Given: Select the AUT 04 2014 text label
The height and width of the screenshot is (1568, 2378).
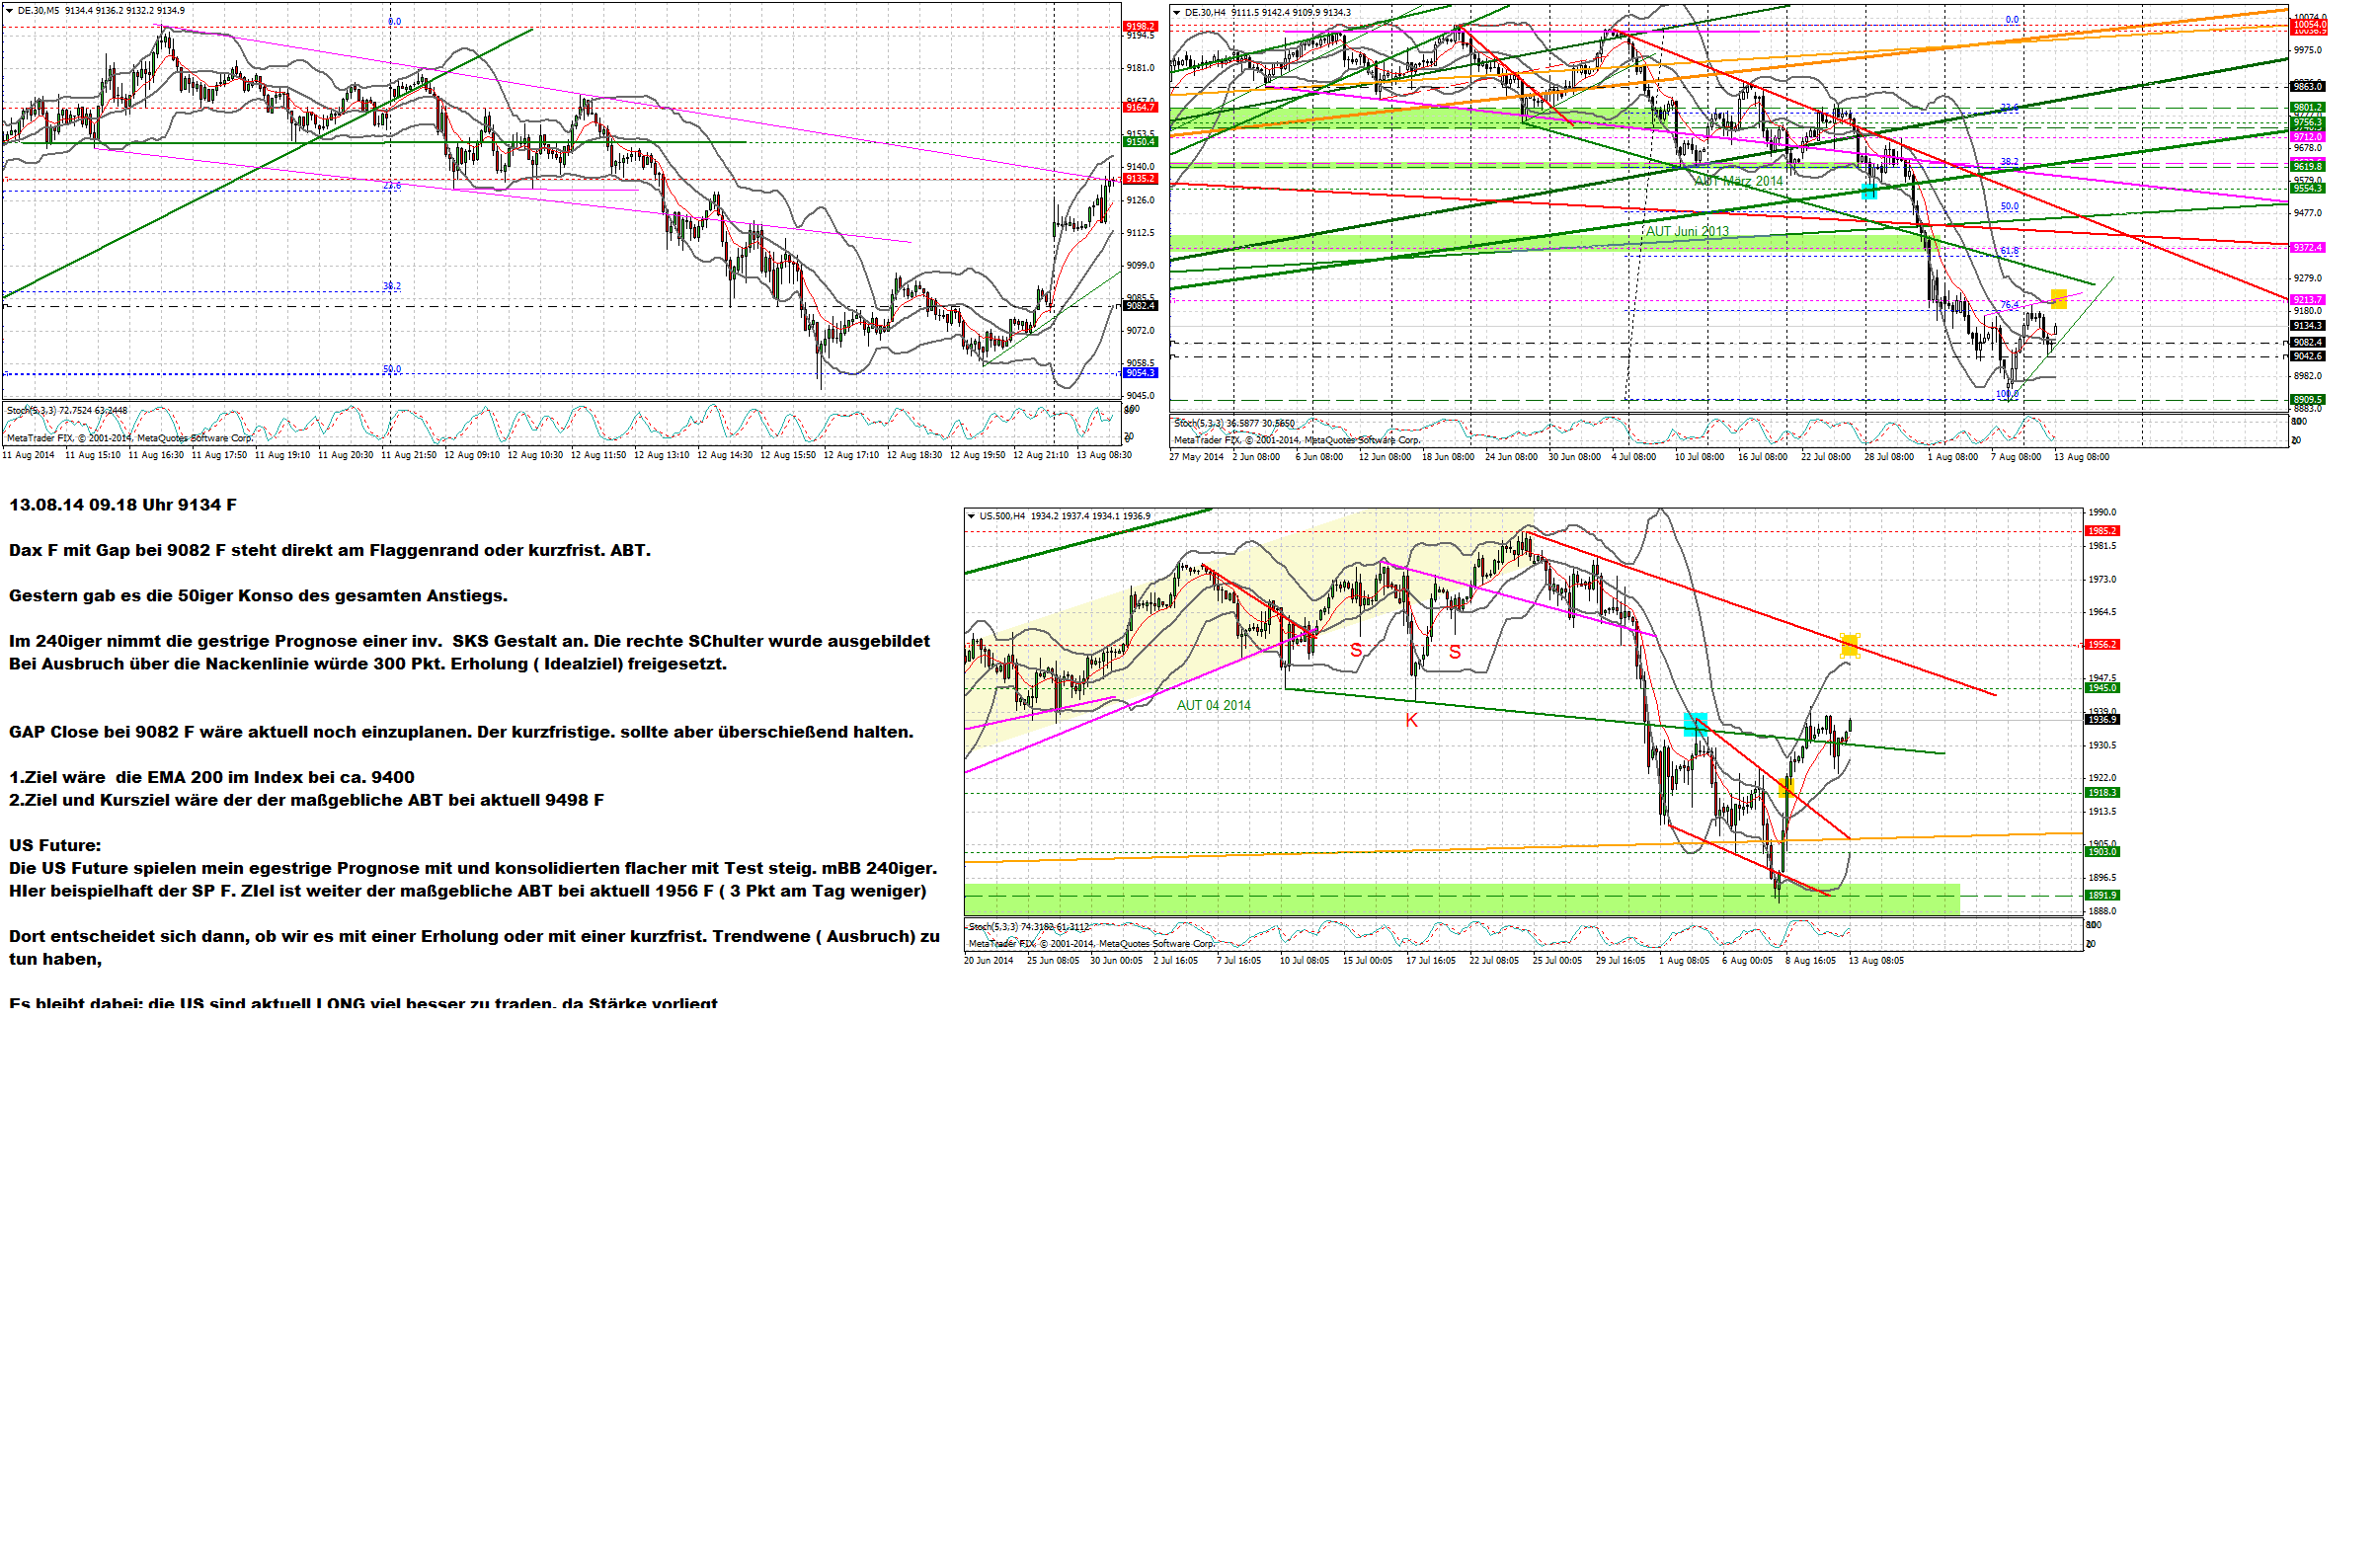Looking at the screenshot, I should point(1213,706).
